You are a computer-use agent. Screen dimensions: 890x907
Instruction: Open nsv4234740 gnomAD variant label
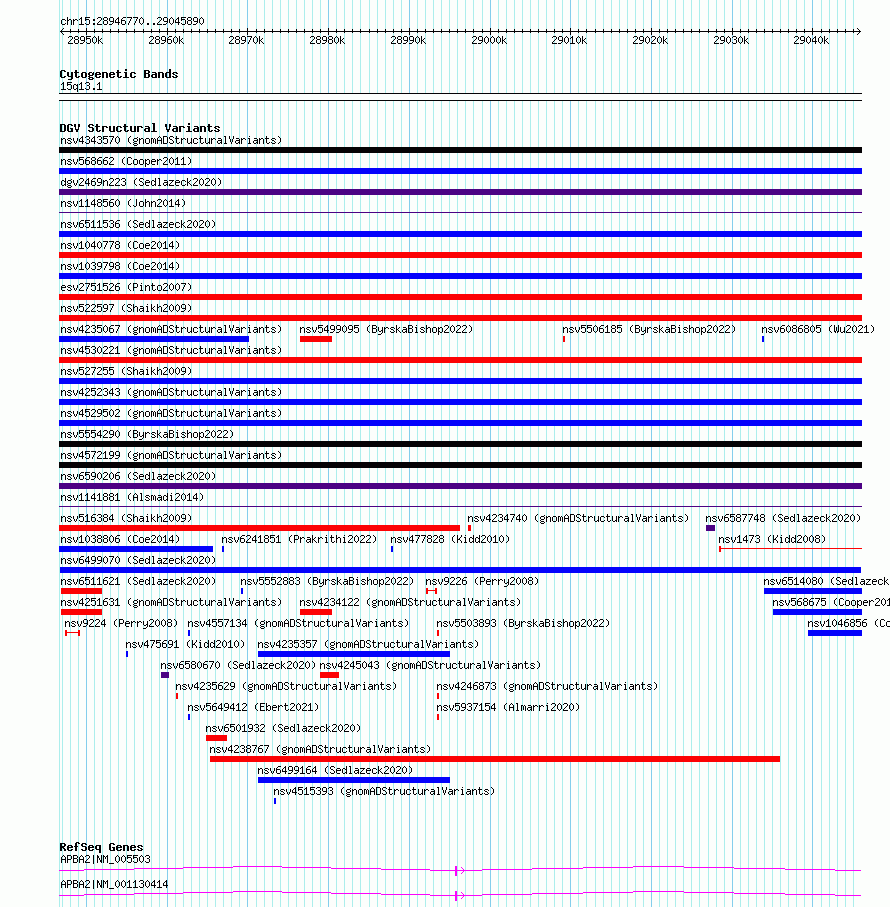(x=578, y=518)
